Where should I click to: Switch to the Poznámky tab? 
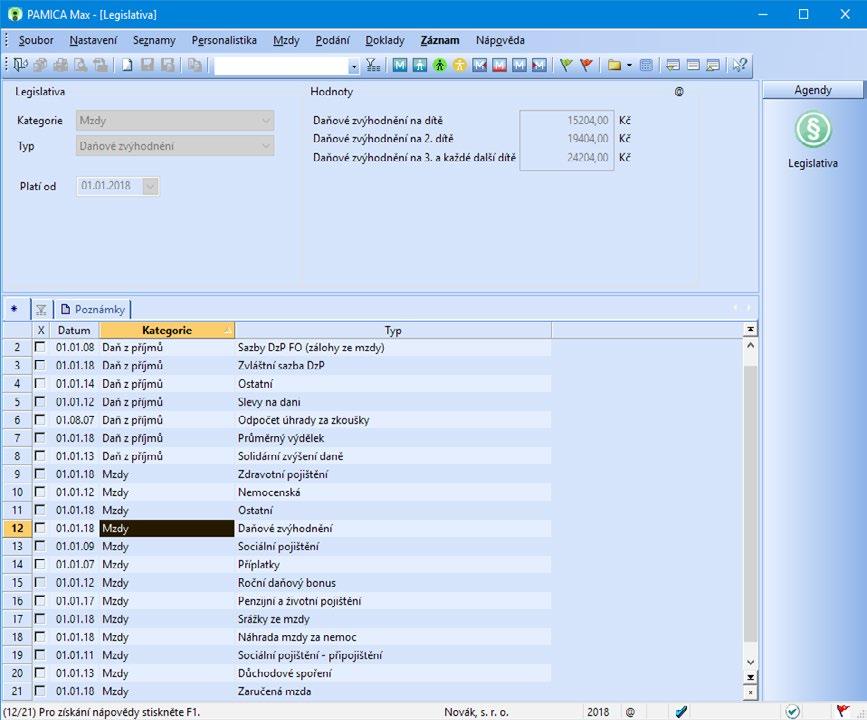pyautogui.click(x=93, y=310)
